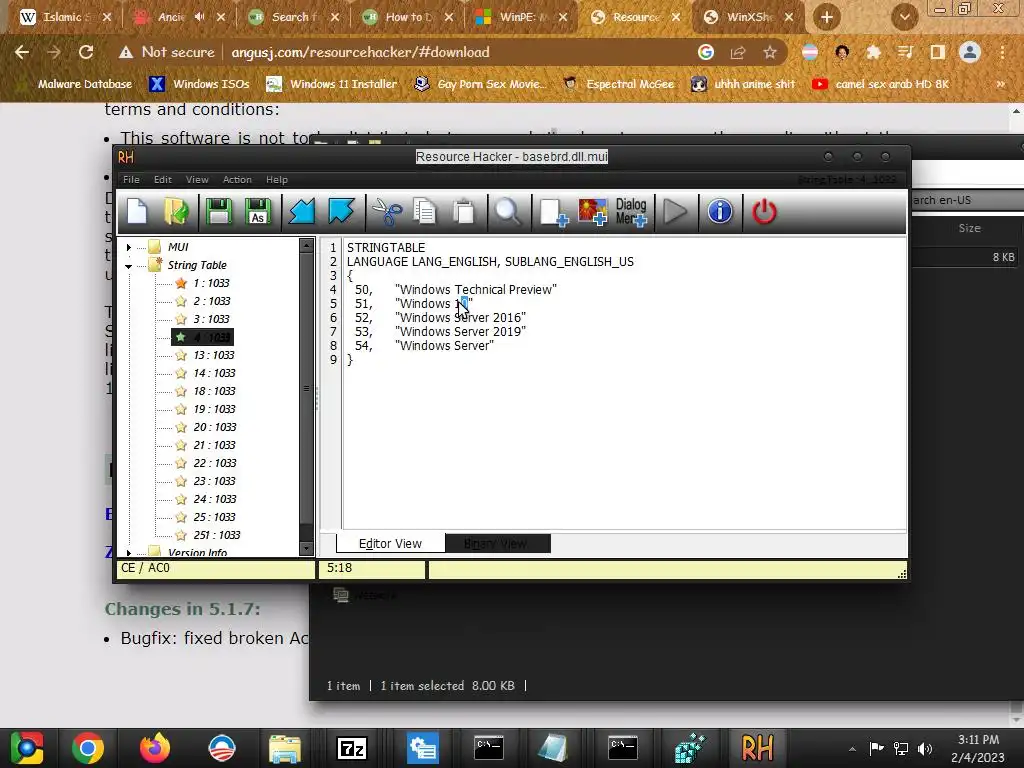The width and height of the screenshot is (1024, 768).
Task: Open the Dialog Menu editor icon
Action: coord(631,212)
